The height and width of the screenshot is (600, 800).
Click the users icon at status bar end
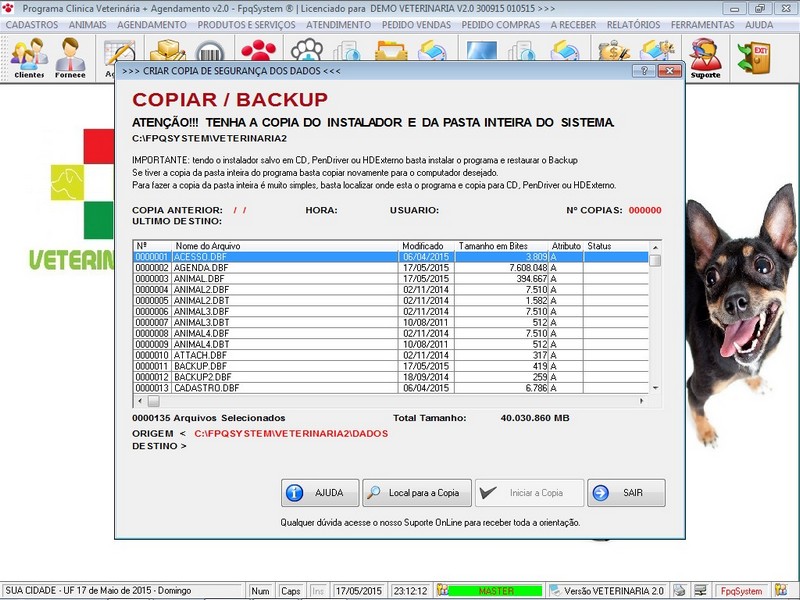tap(781, 590)
